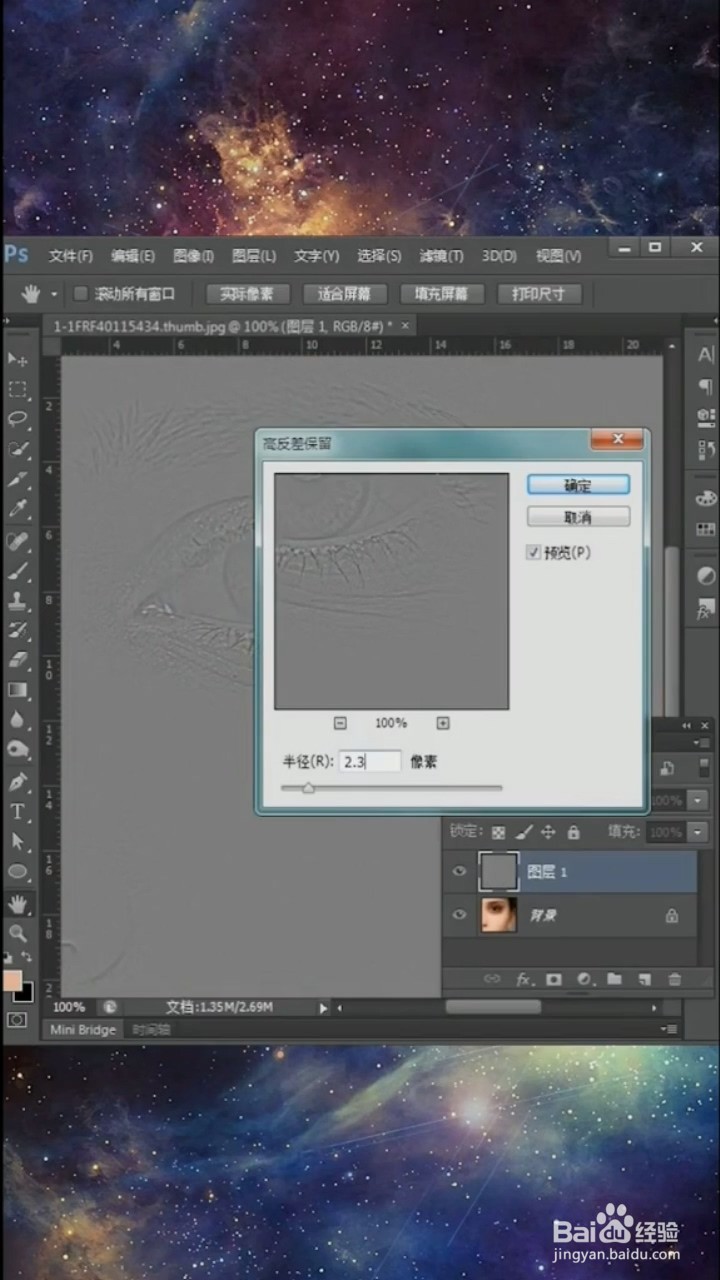Select the Pen tool

coord(18,781)
